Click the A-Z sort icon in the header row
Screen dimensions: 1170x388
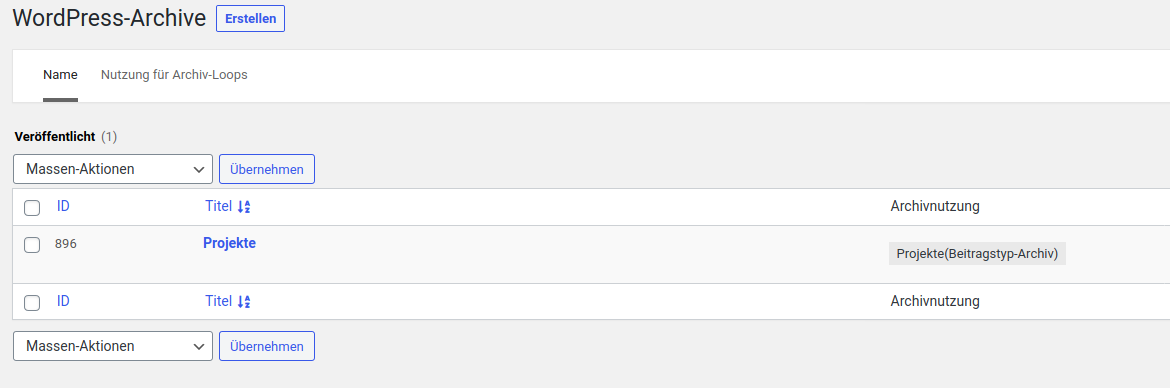(x=244, y=207)
